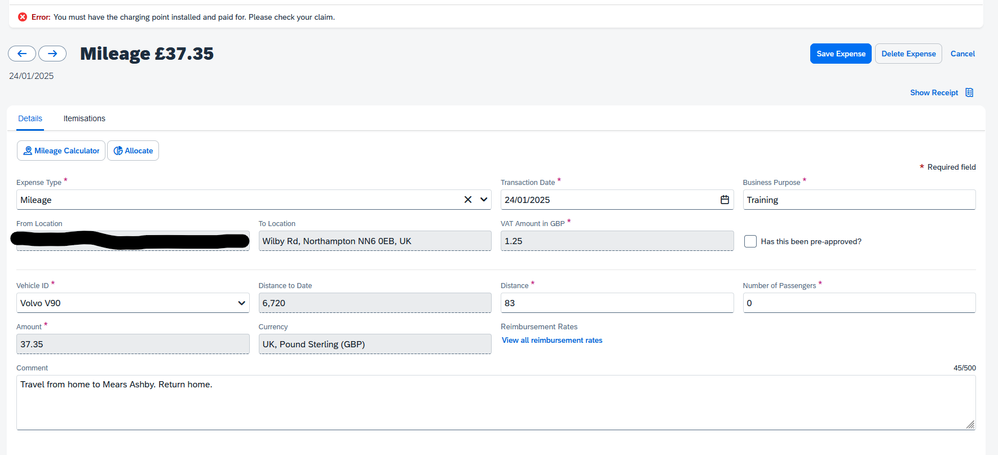Tick the 'Has this been pre-approved?' checkbox
Viewport: 998px width, 455px height.
(x=750, y=241)
